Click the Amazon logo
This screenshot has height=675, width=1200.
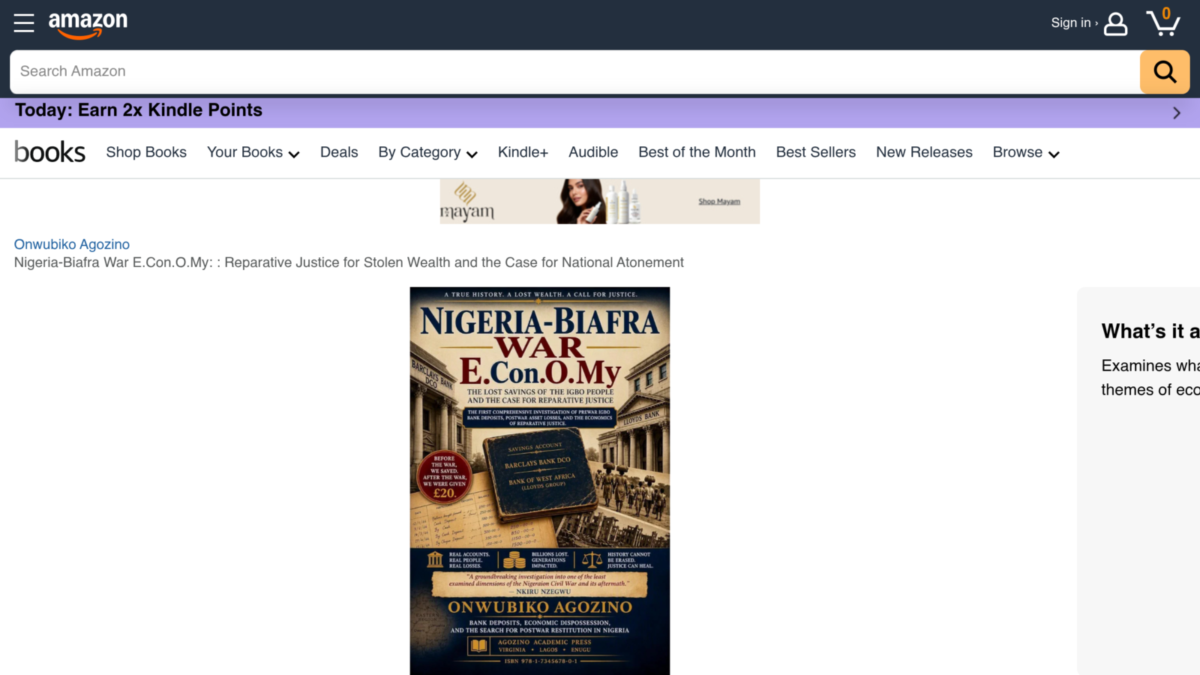(88, 24)
